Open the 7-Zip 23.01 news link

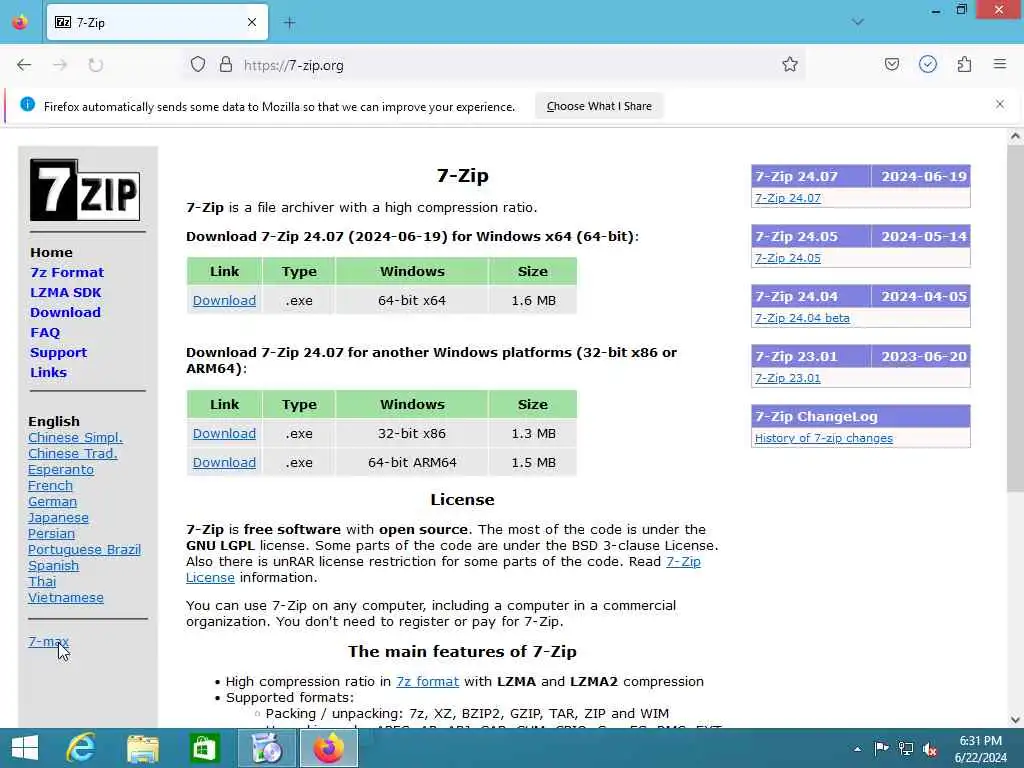click(788, 378)
